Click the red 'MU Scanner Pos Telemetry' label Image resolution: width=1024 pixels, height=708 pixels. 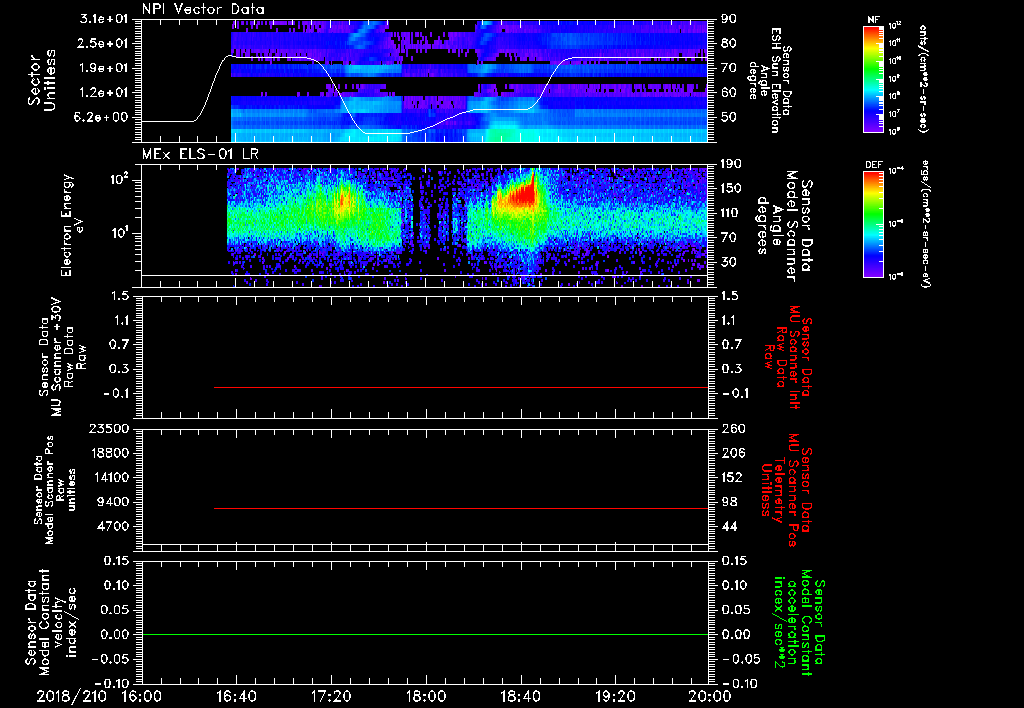point(786,490)
